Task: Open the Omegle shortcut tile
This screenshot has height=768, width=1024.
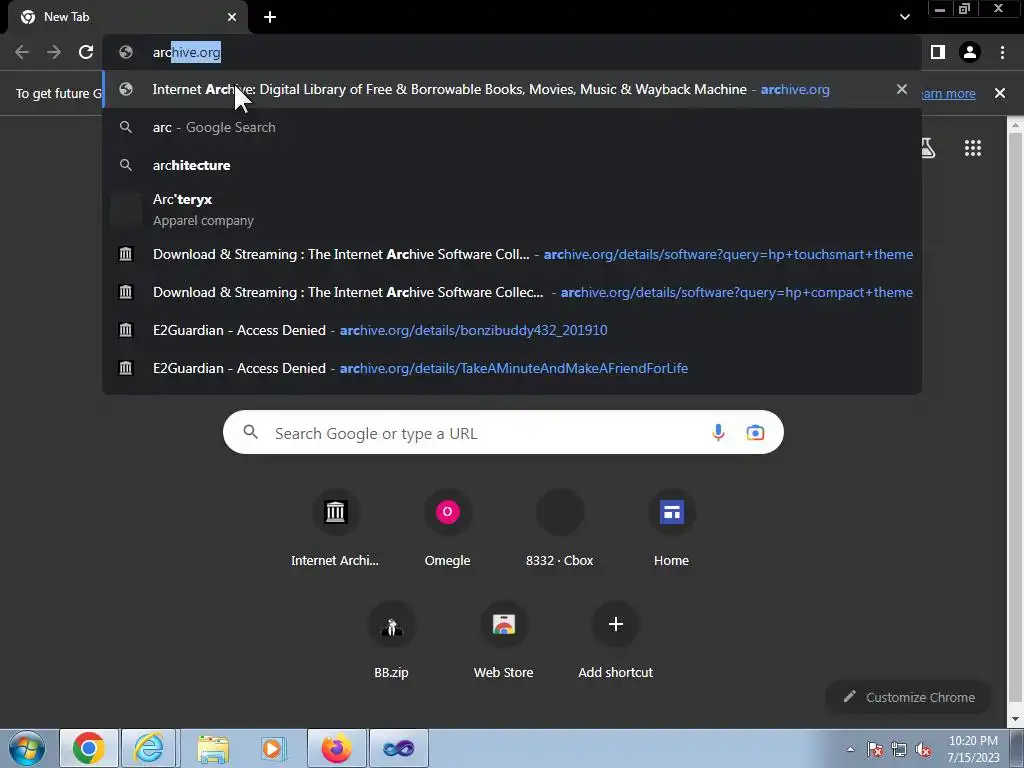Action: click(447, 528)
